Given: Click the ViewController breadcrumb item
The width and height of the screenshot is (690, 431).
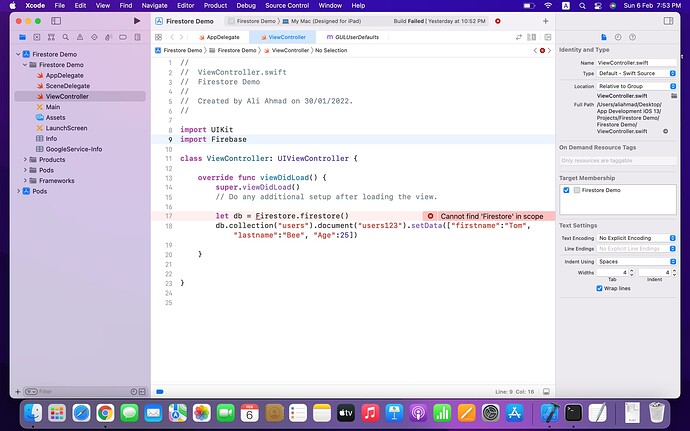Looking at the screenshot, I should 286,51.
